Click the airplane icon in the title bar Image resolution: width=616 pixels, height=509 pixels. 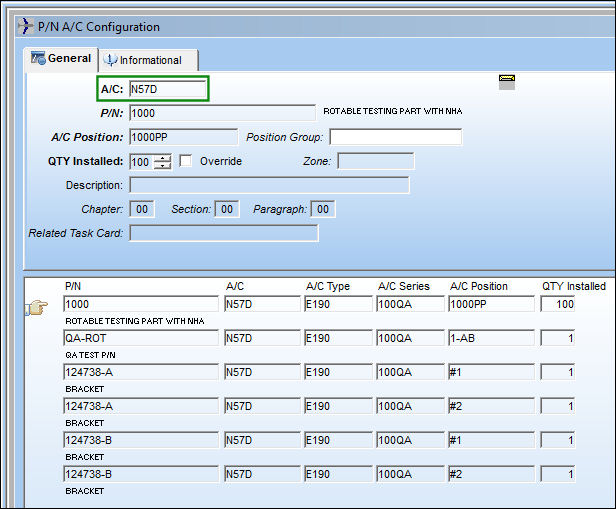pyautogui.click(x=26, y=26)
